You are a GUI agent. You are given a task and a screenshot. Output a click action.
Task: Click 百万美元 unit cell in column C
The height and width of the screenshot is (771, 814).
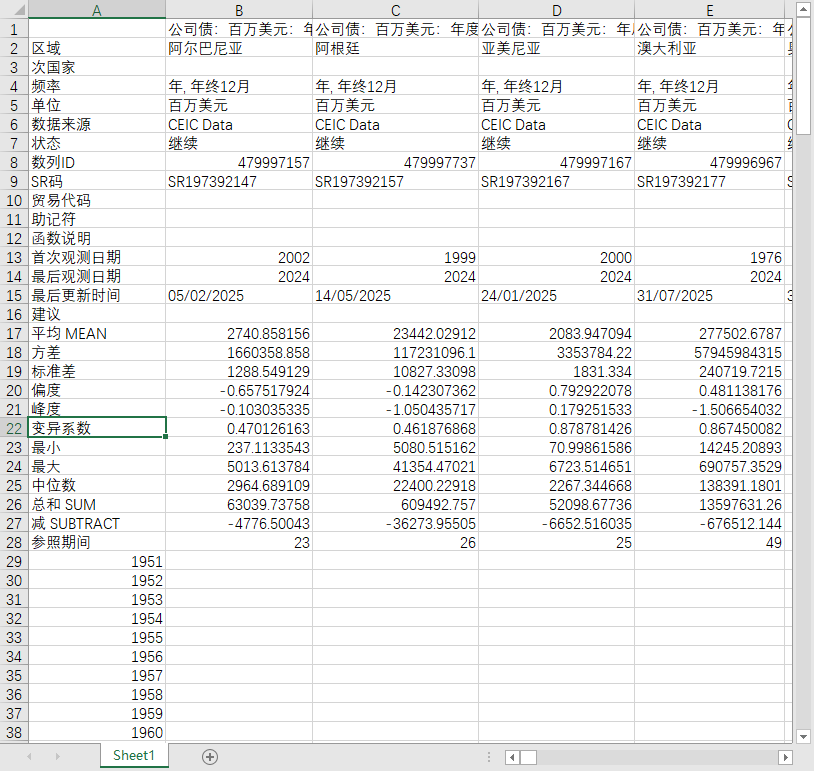click(396, 105)
